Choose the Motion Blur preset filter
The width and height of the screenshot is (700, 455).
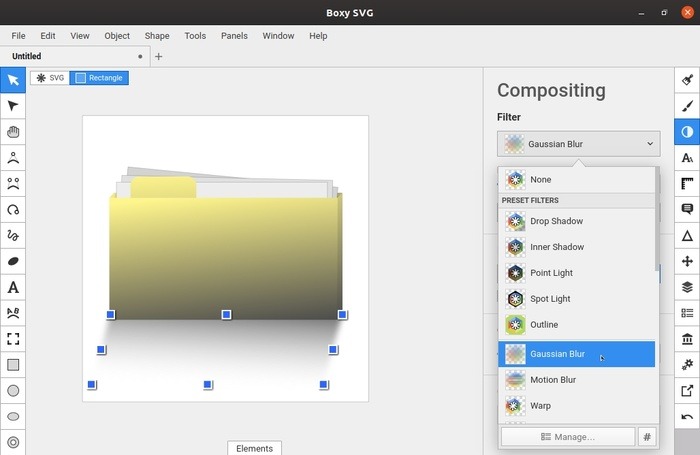click(576, 380)
